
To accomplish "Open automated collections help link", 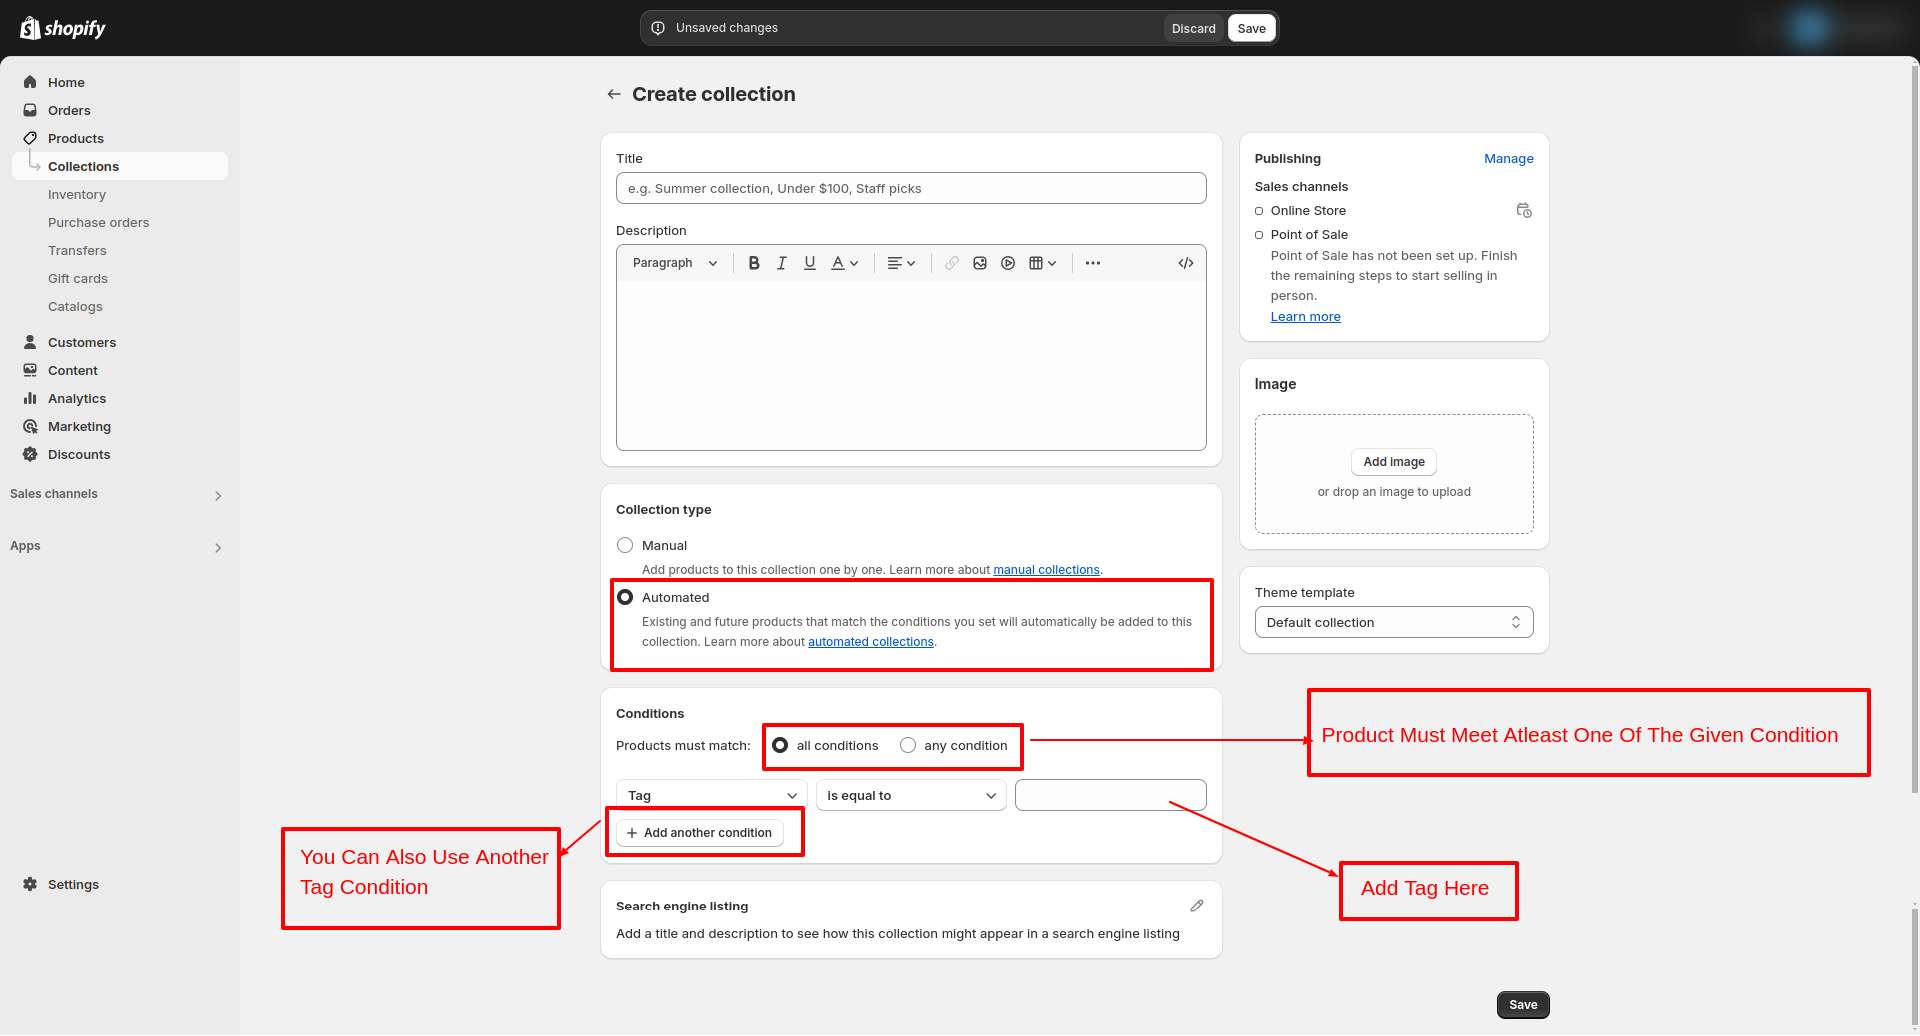I will coord(871,641).
